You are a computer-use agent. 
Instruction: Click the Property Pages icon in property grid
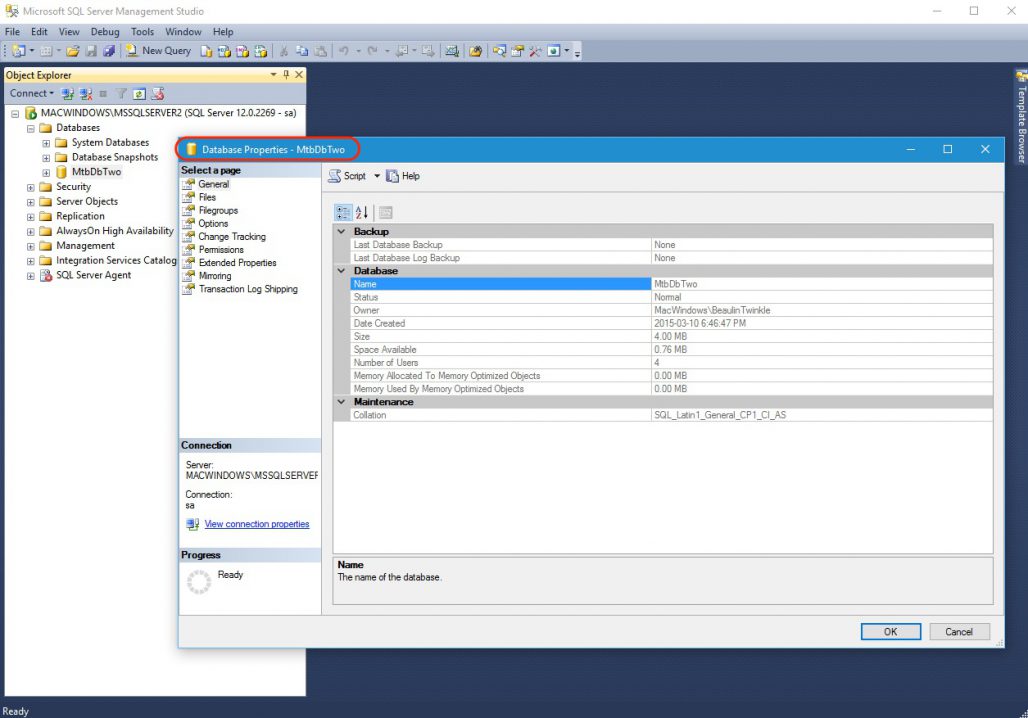click(x=386, y=212)
